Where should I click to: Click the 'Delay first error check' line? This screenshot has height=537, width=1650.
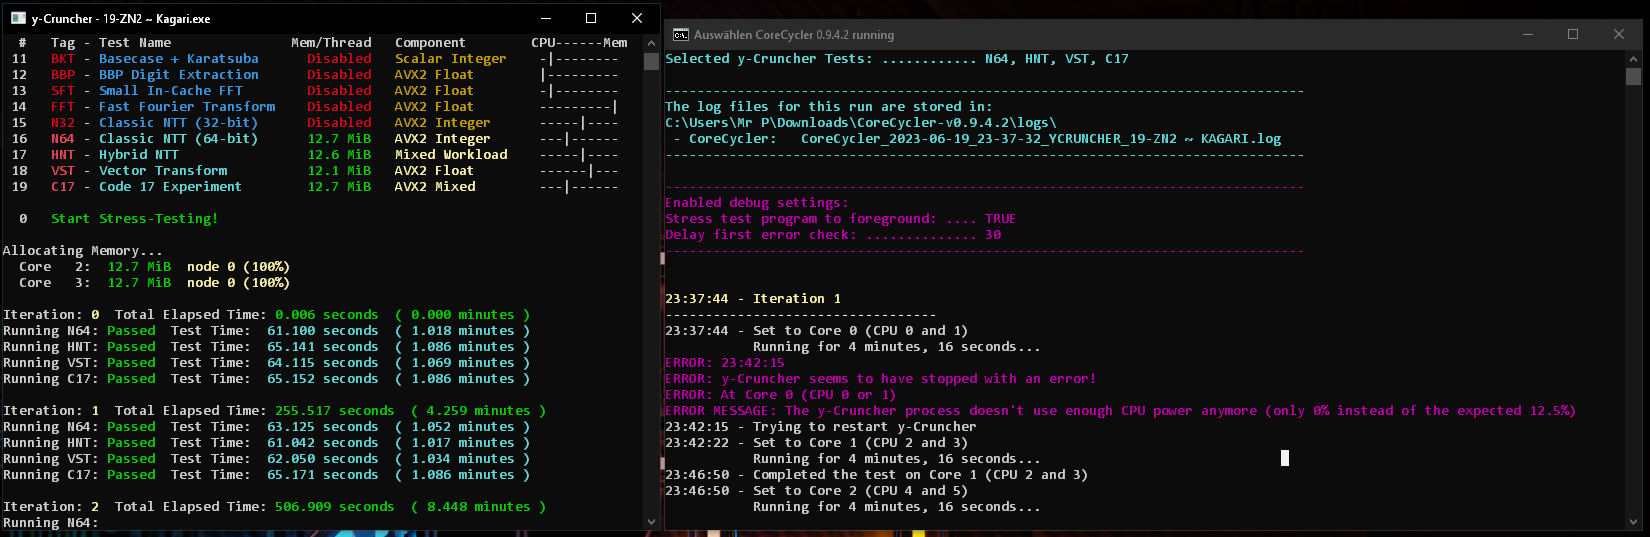(x=833, y=235)
